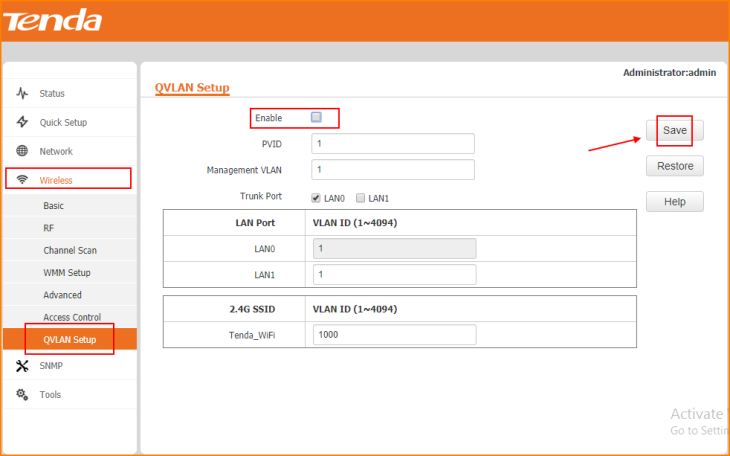Uncheck the LAN0 trunk port checkbox
This screenshot has width=730, height=456.
coord(317,198)
